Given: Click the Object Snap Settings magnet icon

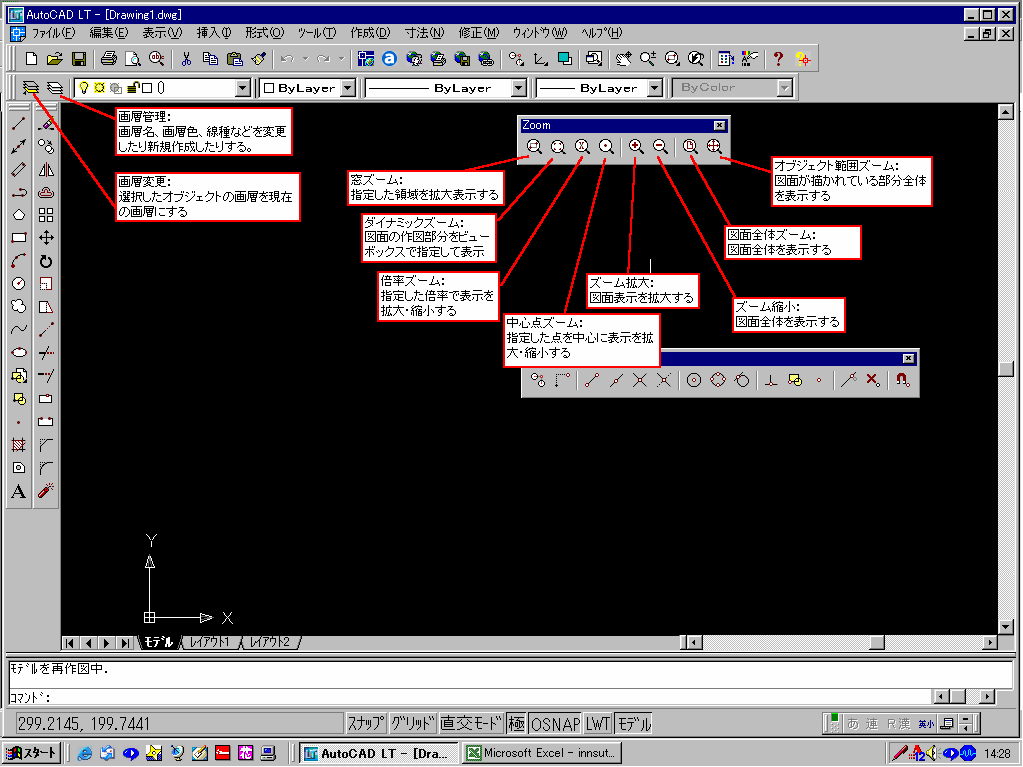Looking at the screenshot, I should 903,380.
